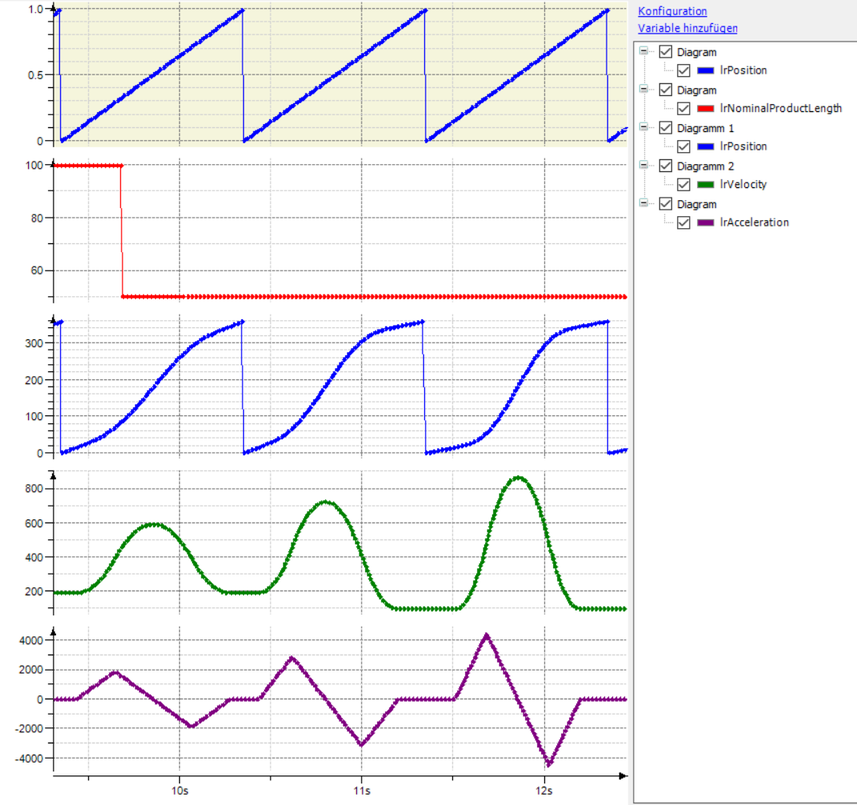
Task: Click the 12s label on time axis
Action: 543,790
